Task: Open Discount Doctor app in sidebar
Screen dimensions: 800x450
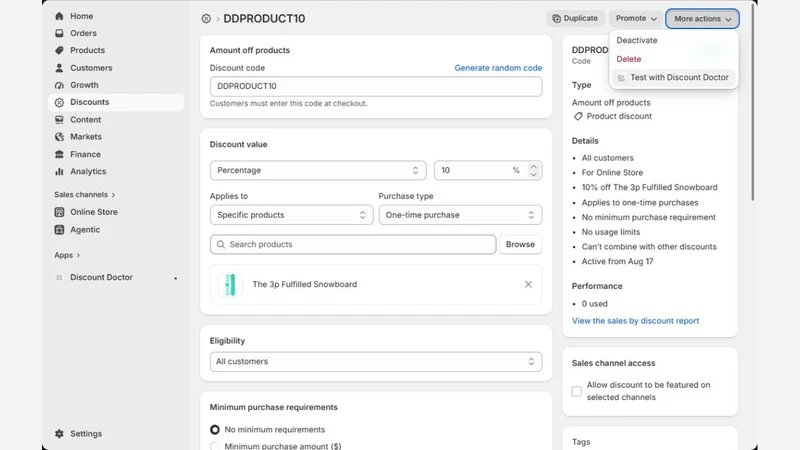Action: (116, 278)
